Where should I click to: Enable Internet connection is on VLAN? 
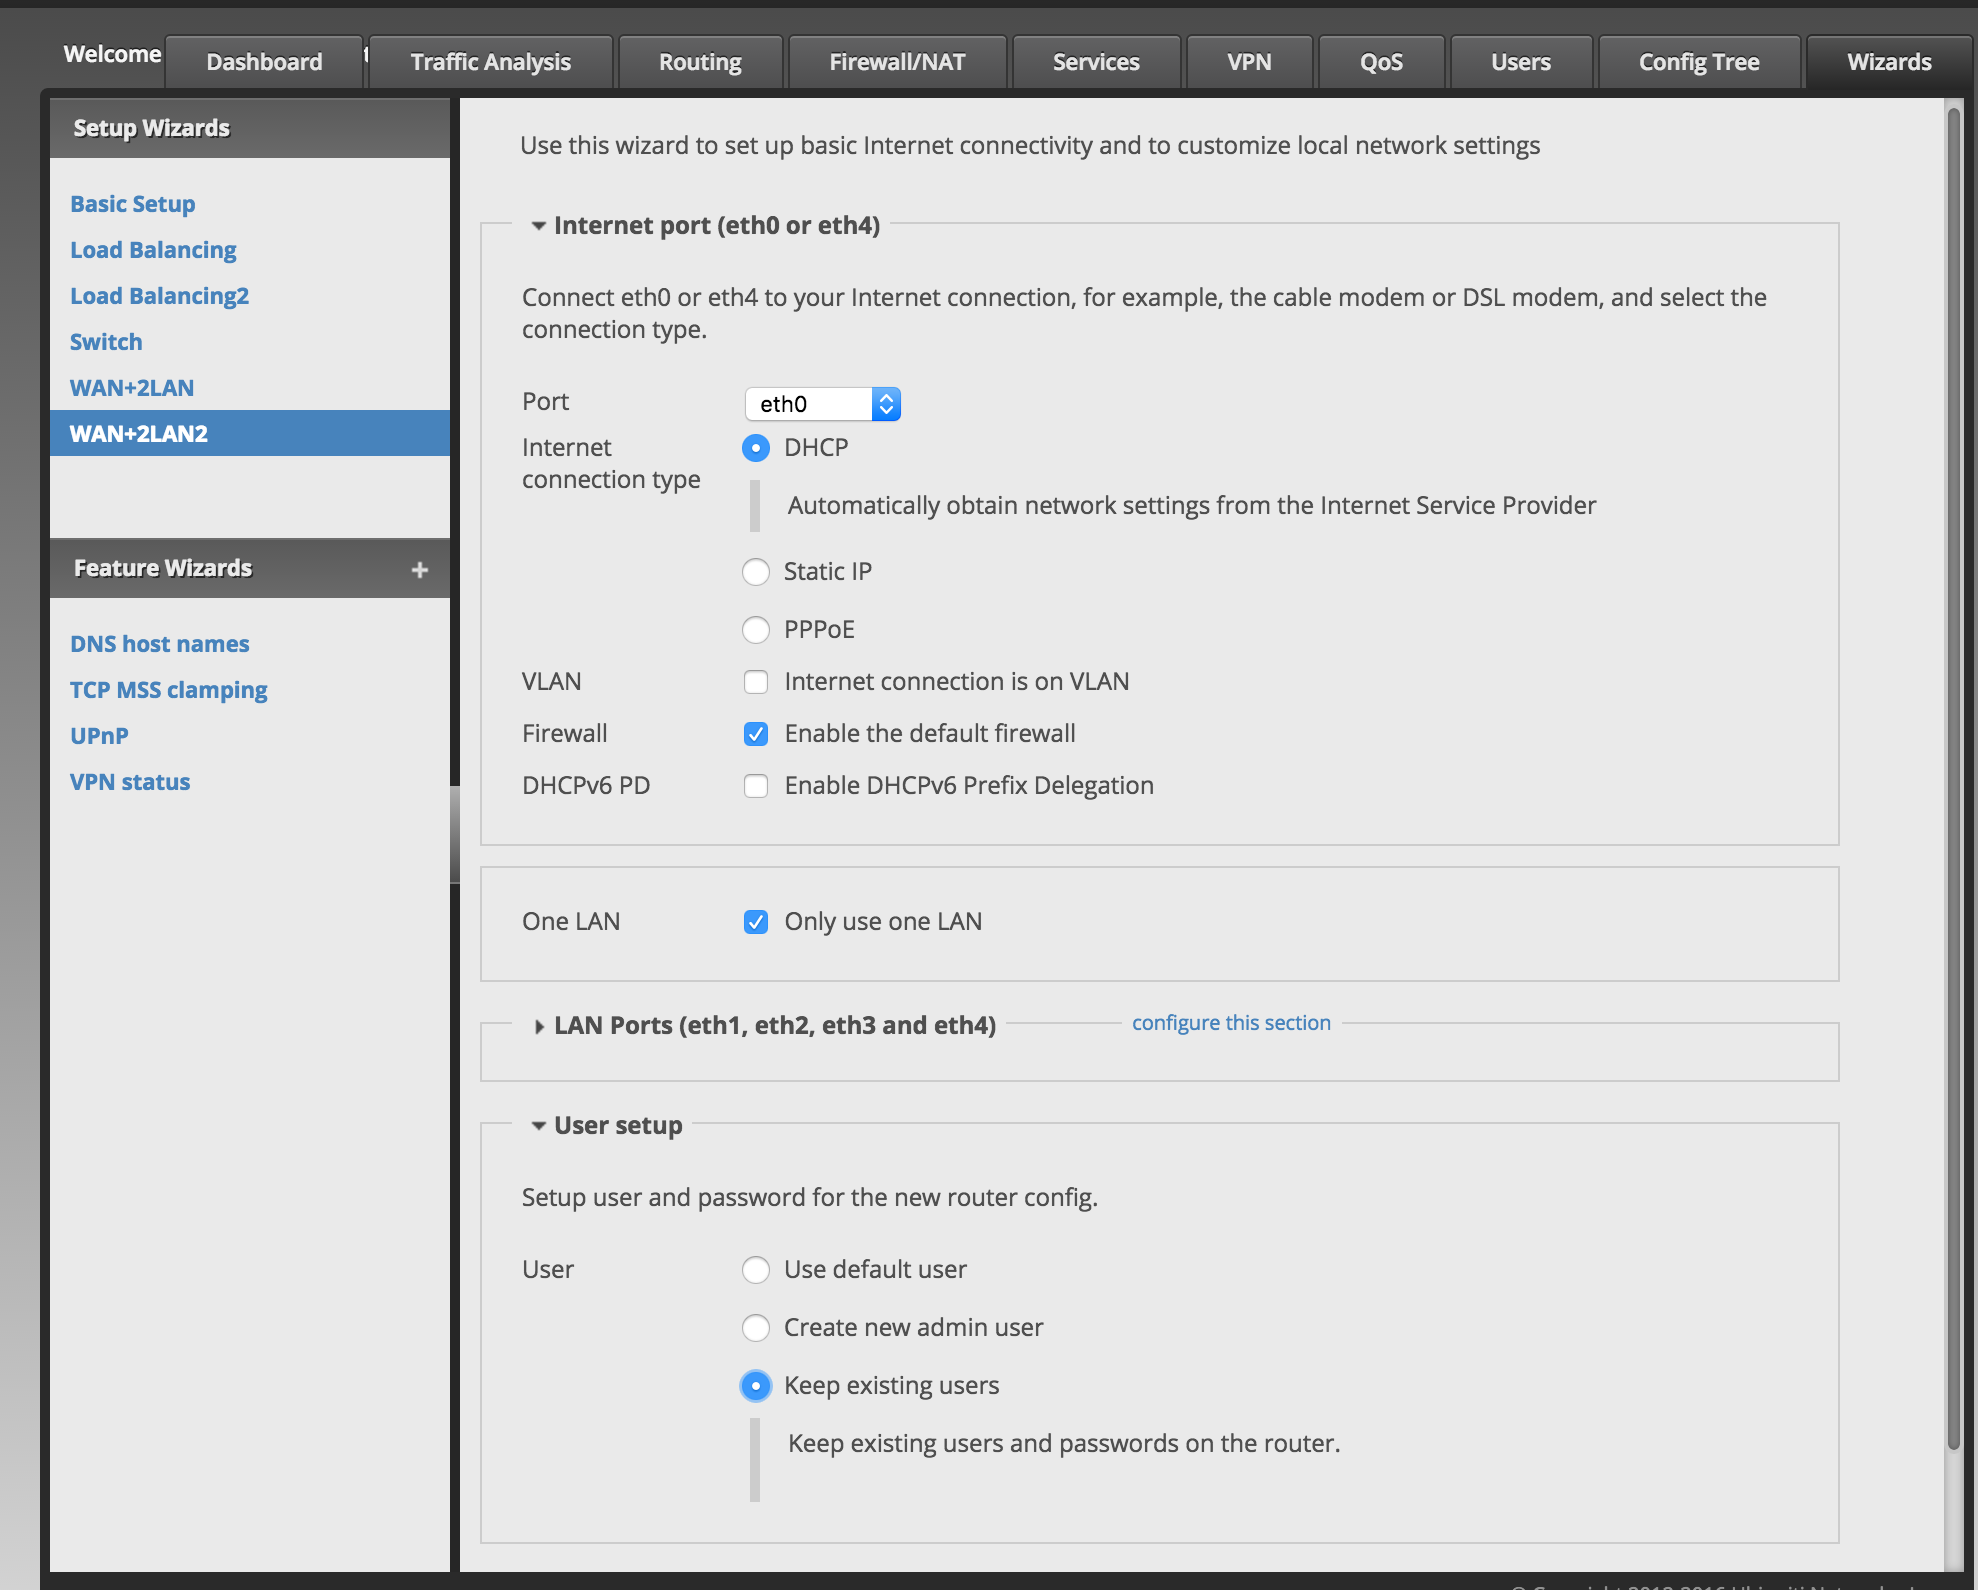755,680
